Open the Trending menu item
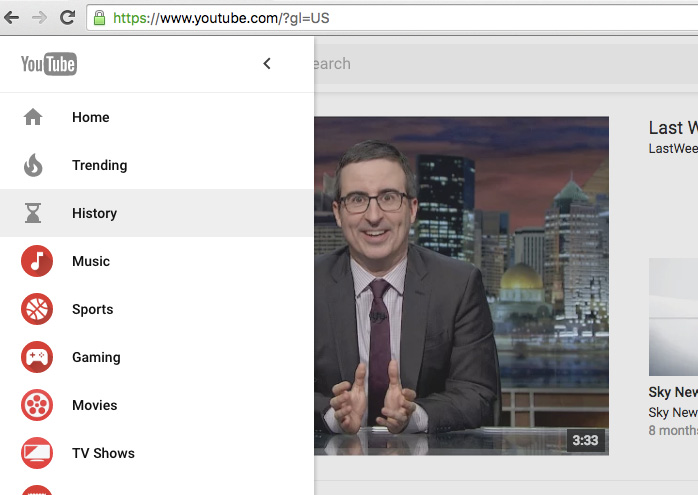This screenshot has width=698, height=495. [99, 165]
